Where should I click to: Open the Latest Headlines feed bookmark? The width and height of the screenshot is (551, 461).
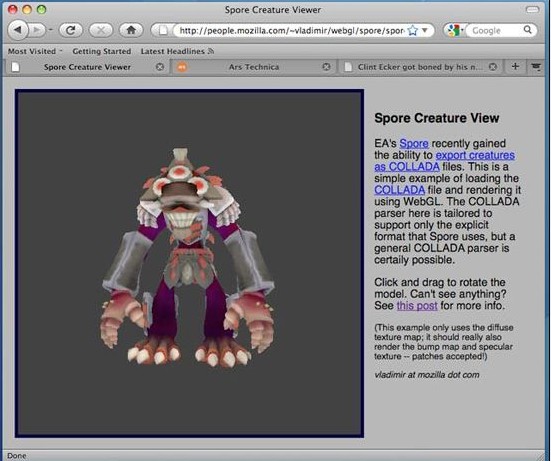[x=177, y=51]
